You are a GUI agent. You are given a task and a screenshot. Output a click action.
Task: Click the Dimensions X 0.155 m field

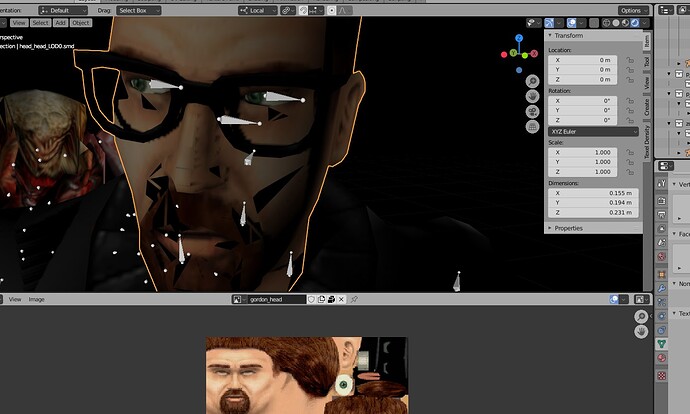click(x=593, y=193)
